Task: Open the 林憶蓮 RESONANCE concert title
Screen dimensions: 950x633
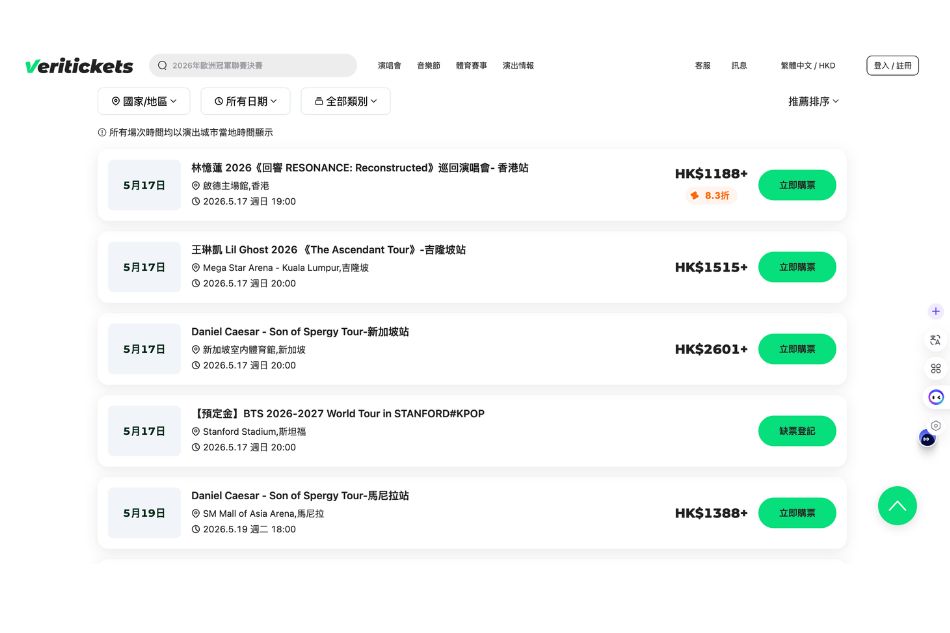Action: [360, 168]
